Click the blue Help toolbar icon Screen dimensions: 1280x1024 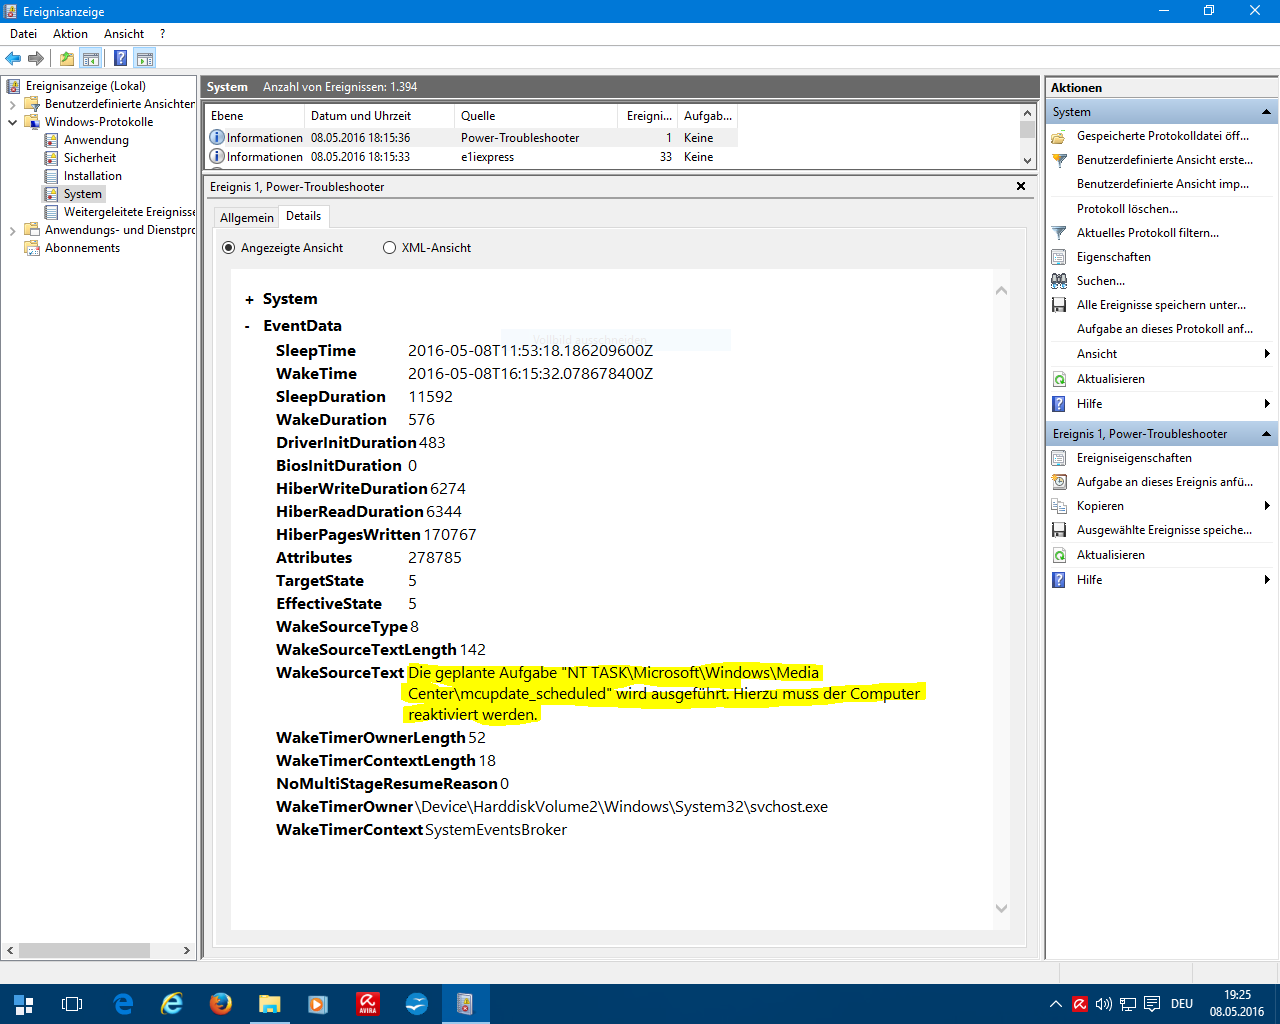121,59
